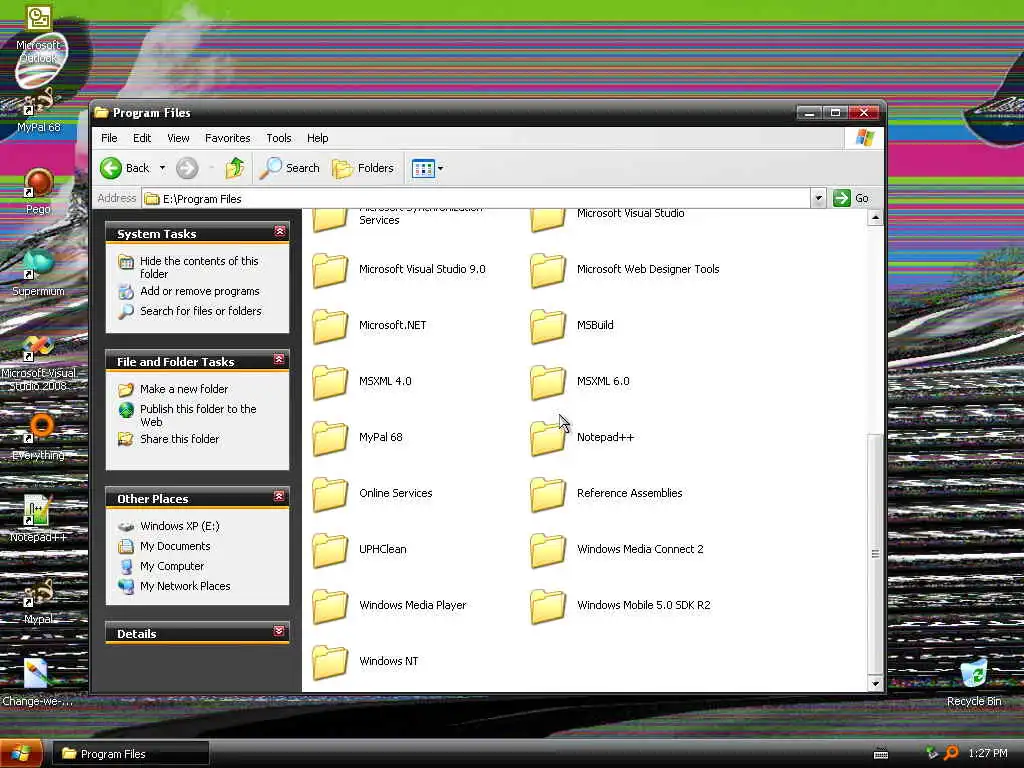Image resolution: width=1024 pixels, height=768 pixels.
Task: Select Notepad++ desktop shortcut
Action: coord(38,519)
